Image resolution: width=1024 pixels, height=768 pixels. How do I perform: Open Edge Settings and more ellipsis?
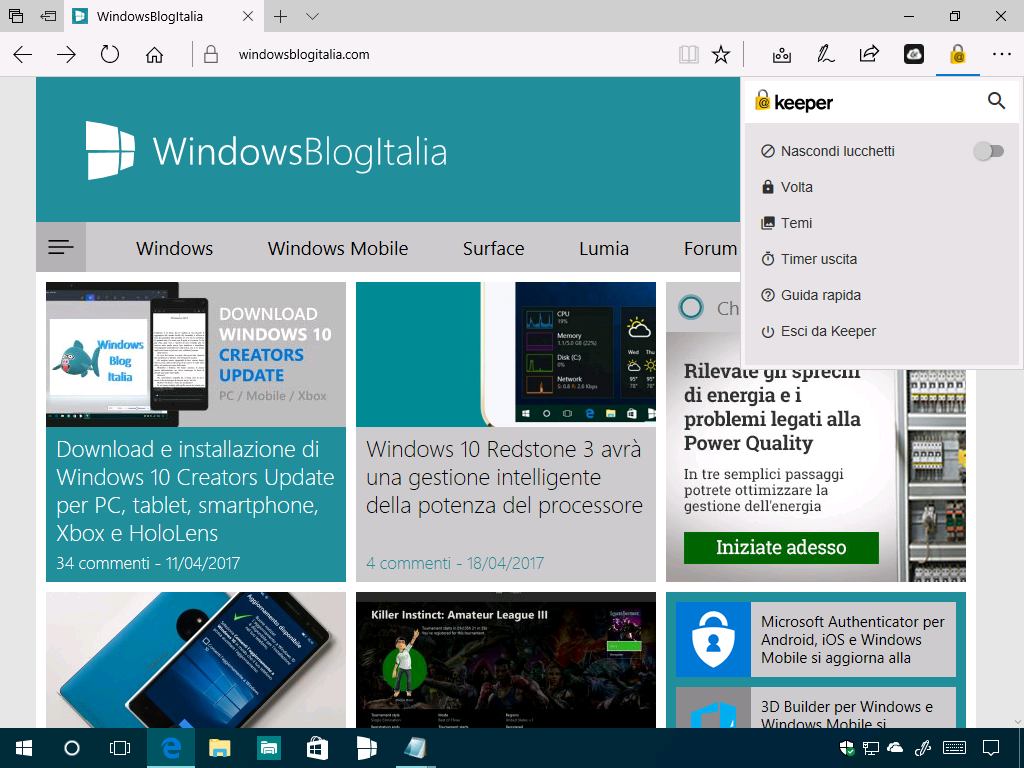(x=1001, y=55)
